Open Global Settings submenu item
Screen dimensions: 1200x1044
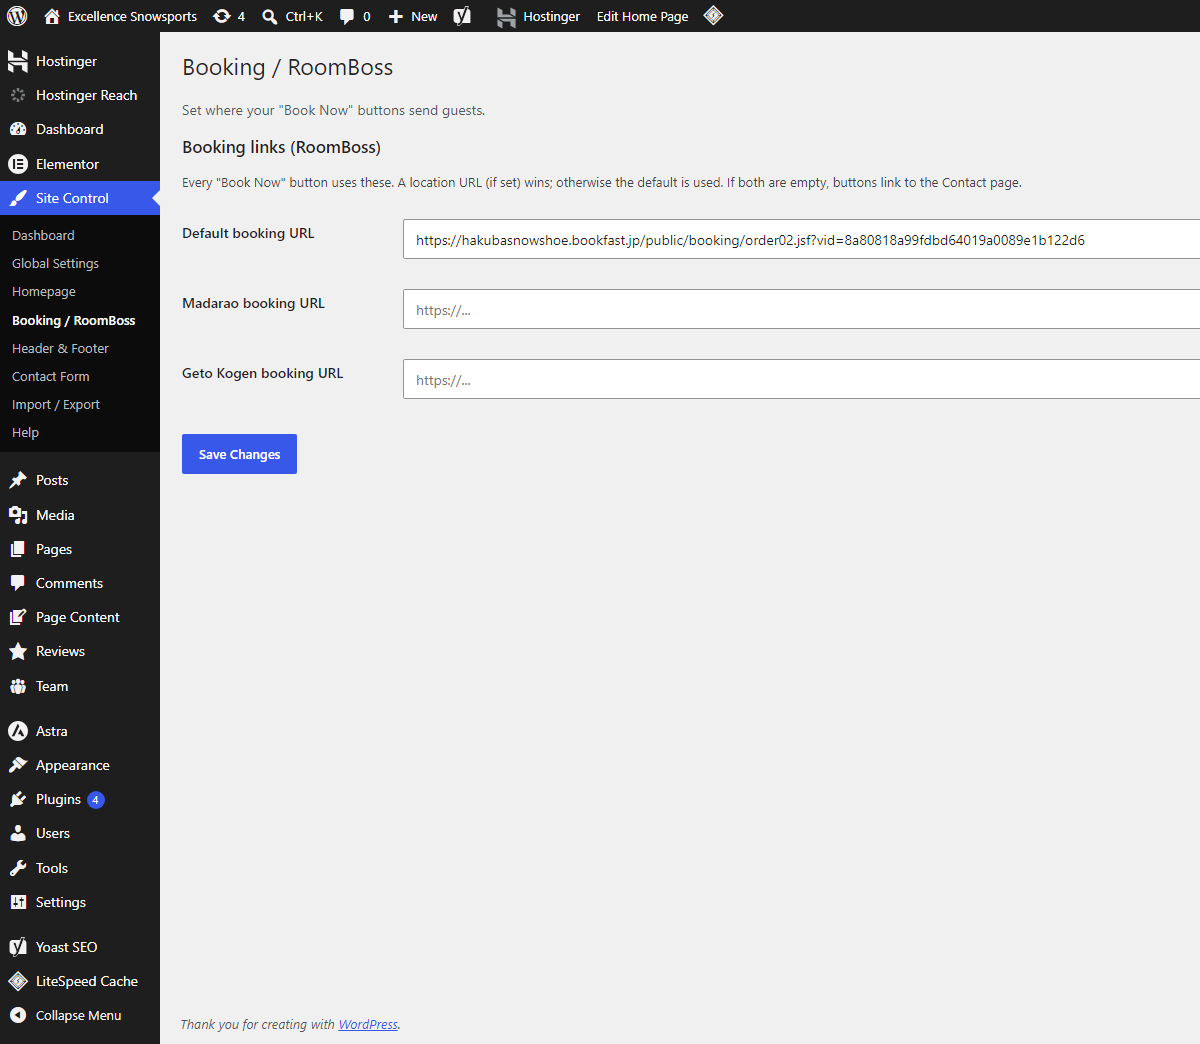pyautogui.click(x=55, y=263)
